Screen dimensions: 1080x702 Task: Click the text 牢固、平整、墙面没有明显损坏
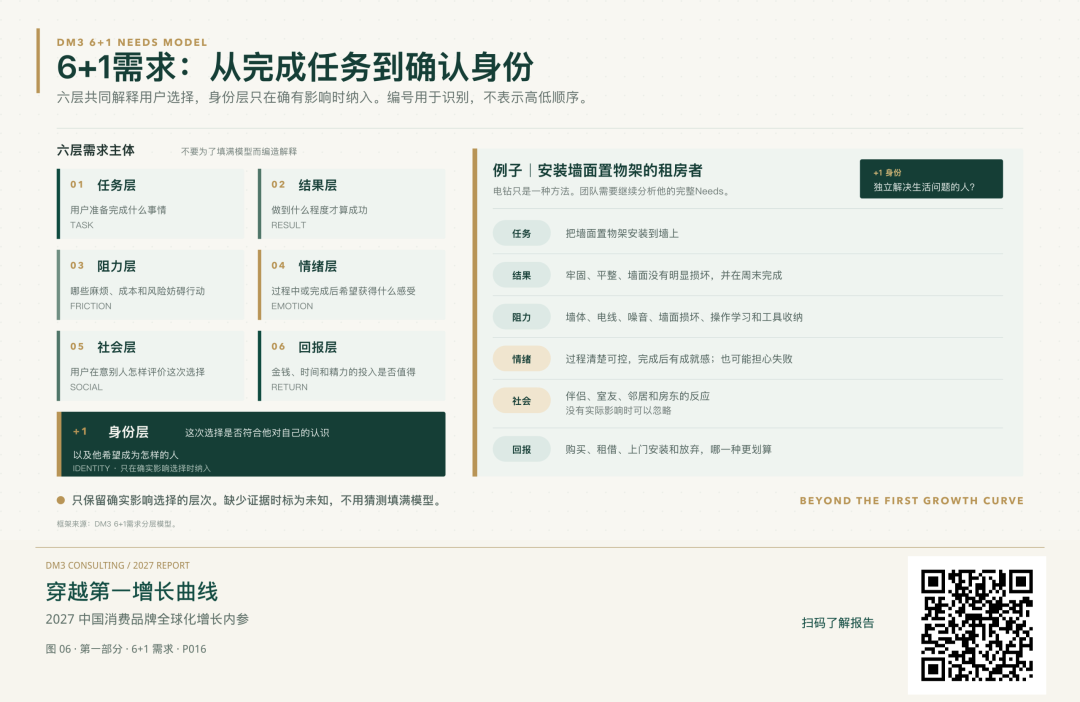640,276
